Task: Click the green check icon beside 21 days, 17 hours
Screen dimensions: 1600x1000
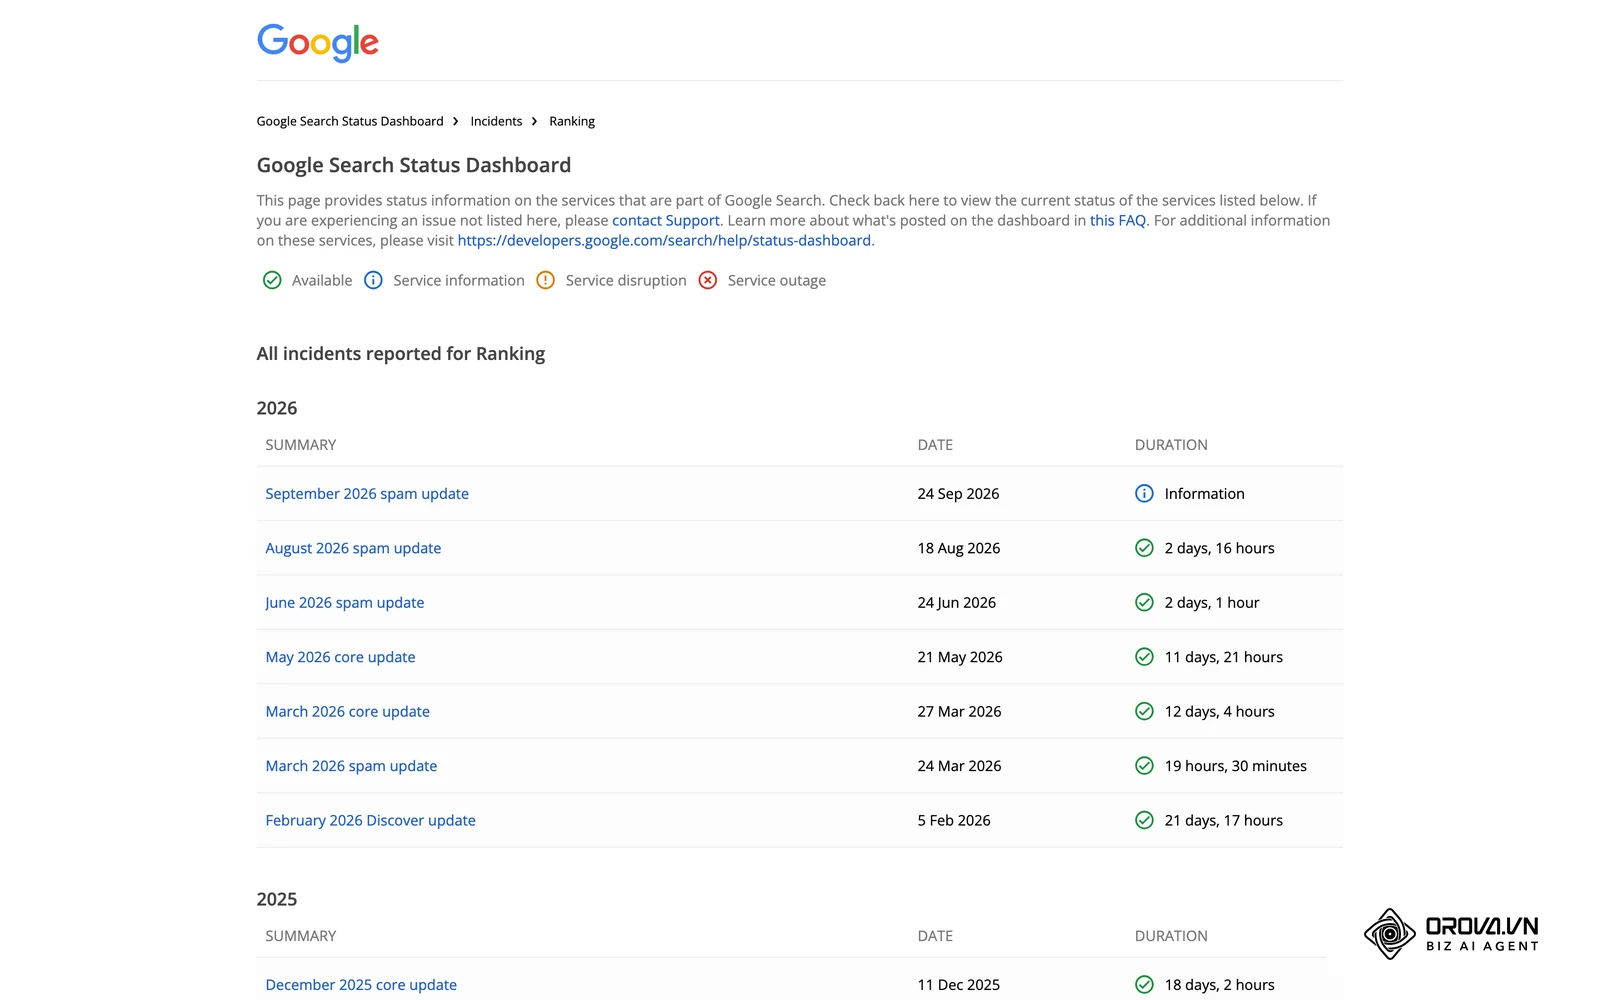Action: click(x=1145, y=820)
